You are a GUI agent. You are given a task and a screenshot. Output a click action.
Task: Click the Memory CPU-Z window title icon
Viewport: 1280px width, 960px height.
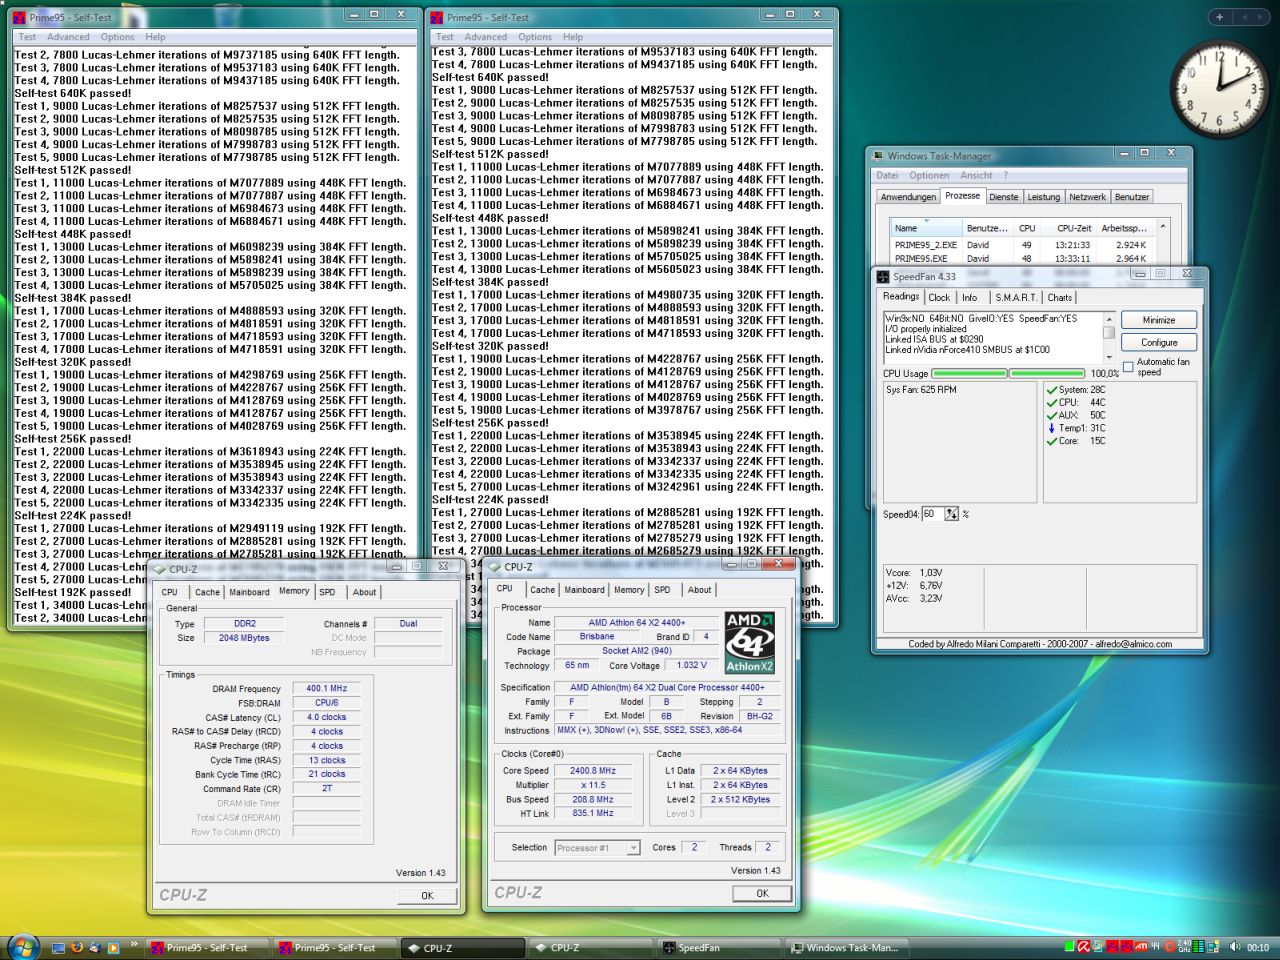point(159,569)
